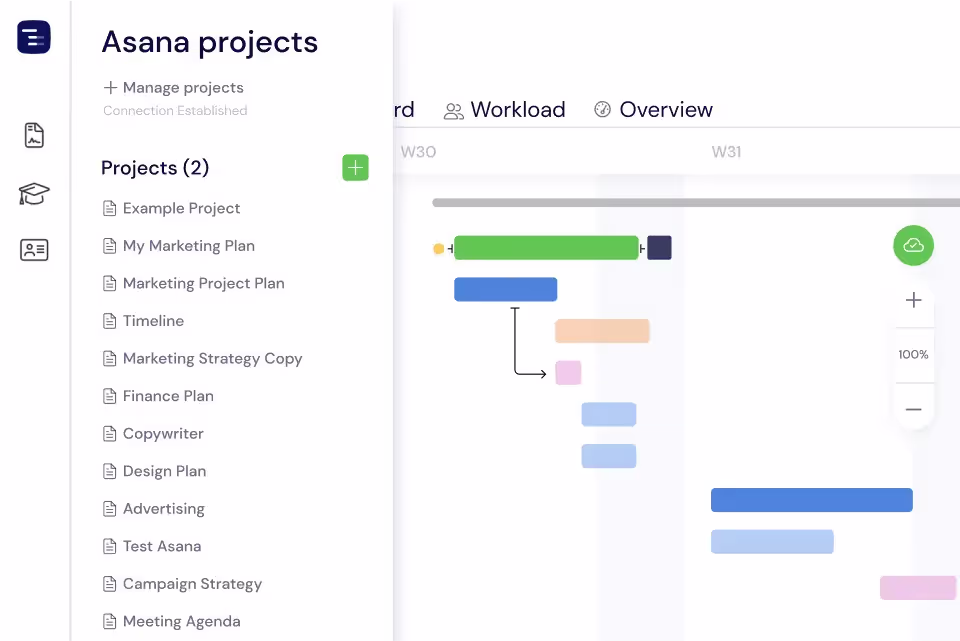
Task: Click the document icon beside My Marketing Plan
Action: 110,246
